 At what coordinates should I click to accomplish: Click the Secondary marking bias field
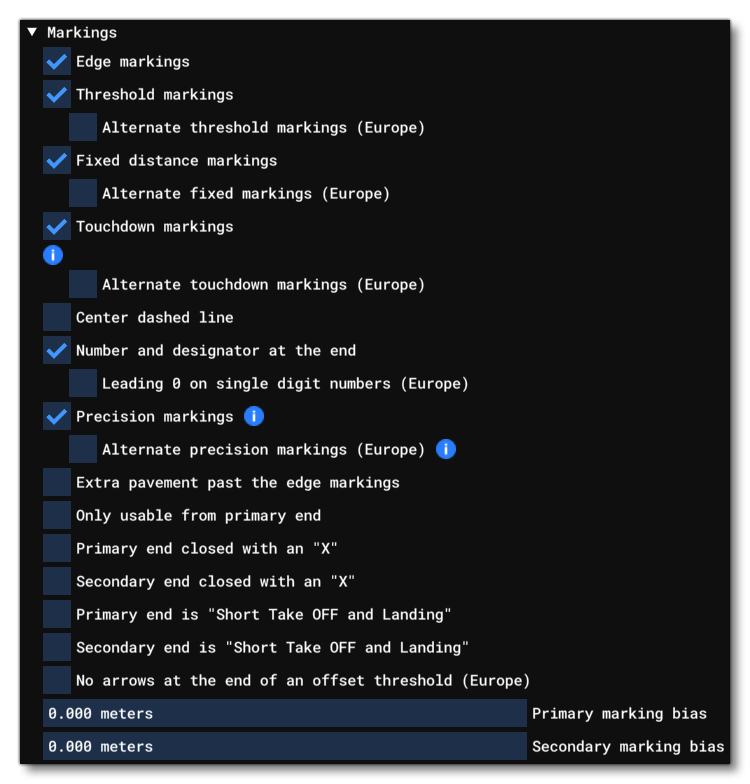pos(284,747)
